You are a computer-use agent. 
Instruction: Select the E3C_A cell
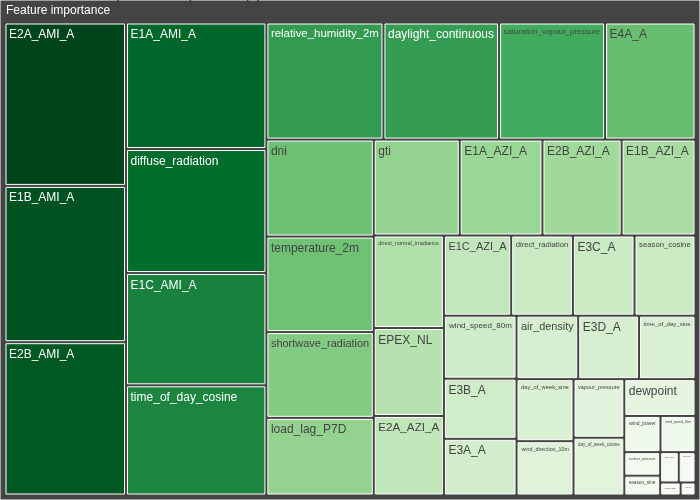(604, 276)
